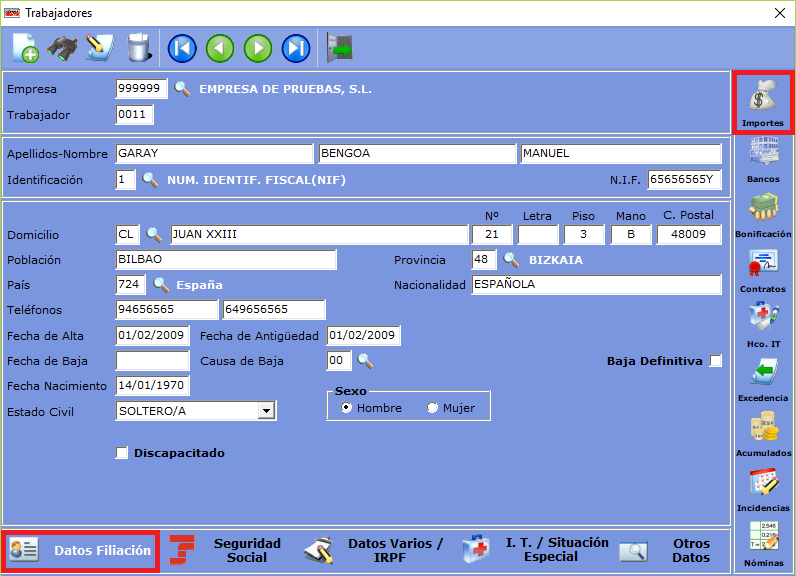Go to the first record
The image size is (796, 576).
point(182,48)
